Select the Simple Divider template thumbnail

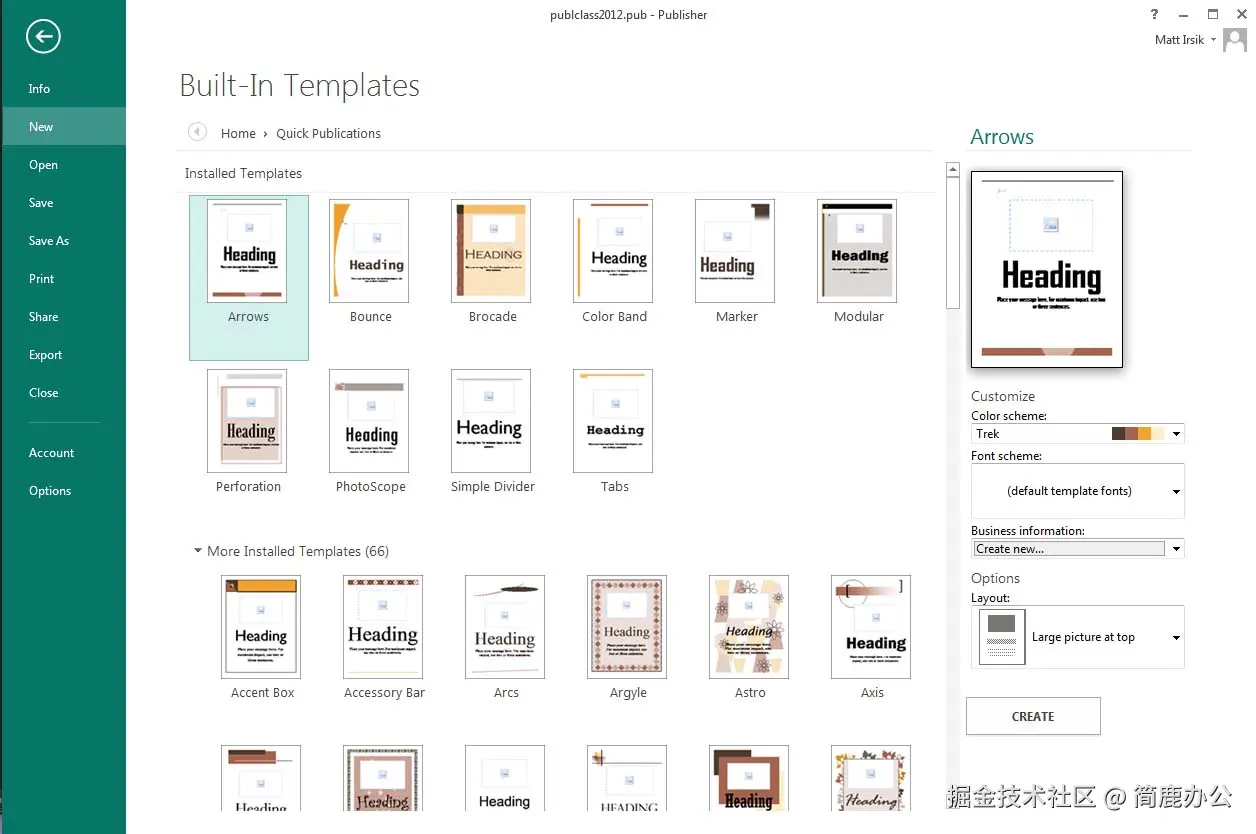point(491,421)
